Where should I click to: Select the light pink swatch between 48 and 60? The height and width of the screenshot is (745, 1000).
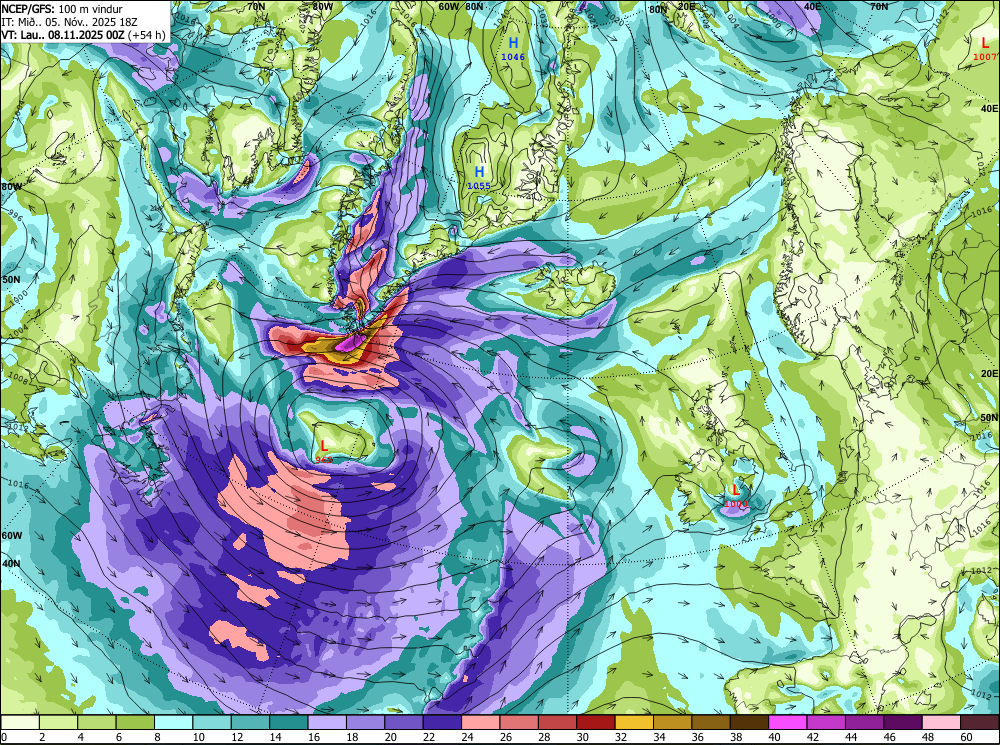click(x=942, y=722)
